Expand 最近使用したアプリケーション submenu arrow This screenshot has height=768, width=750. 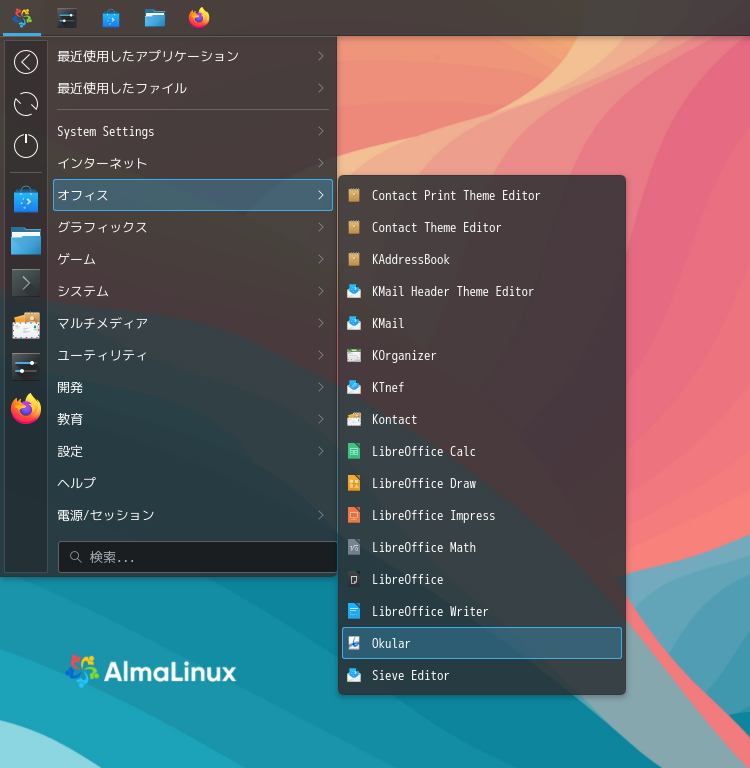321,56
